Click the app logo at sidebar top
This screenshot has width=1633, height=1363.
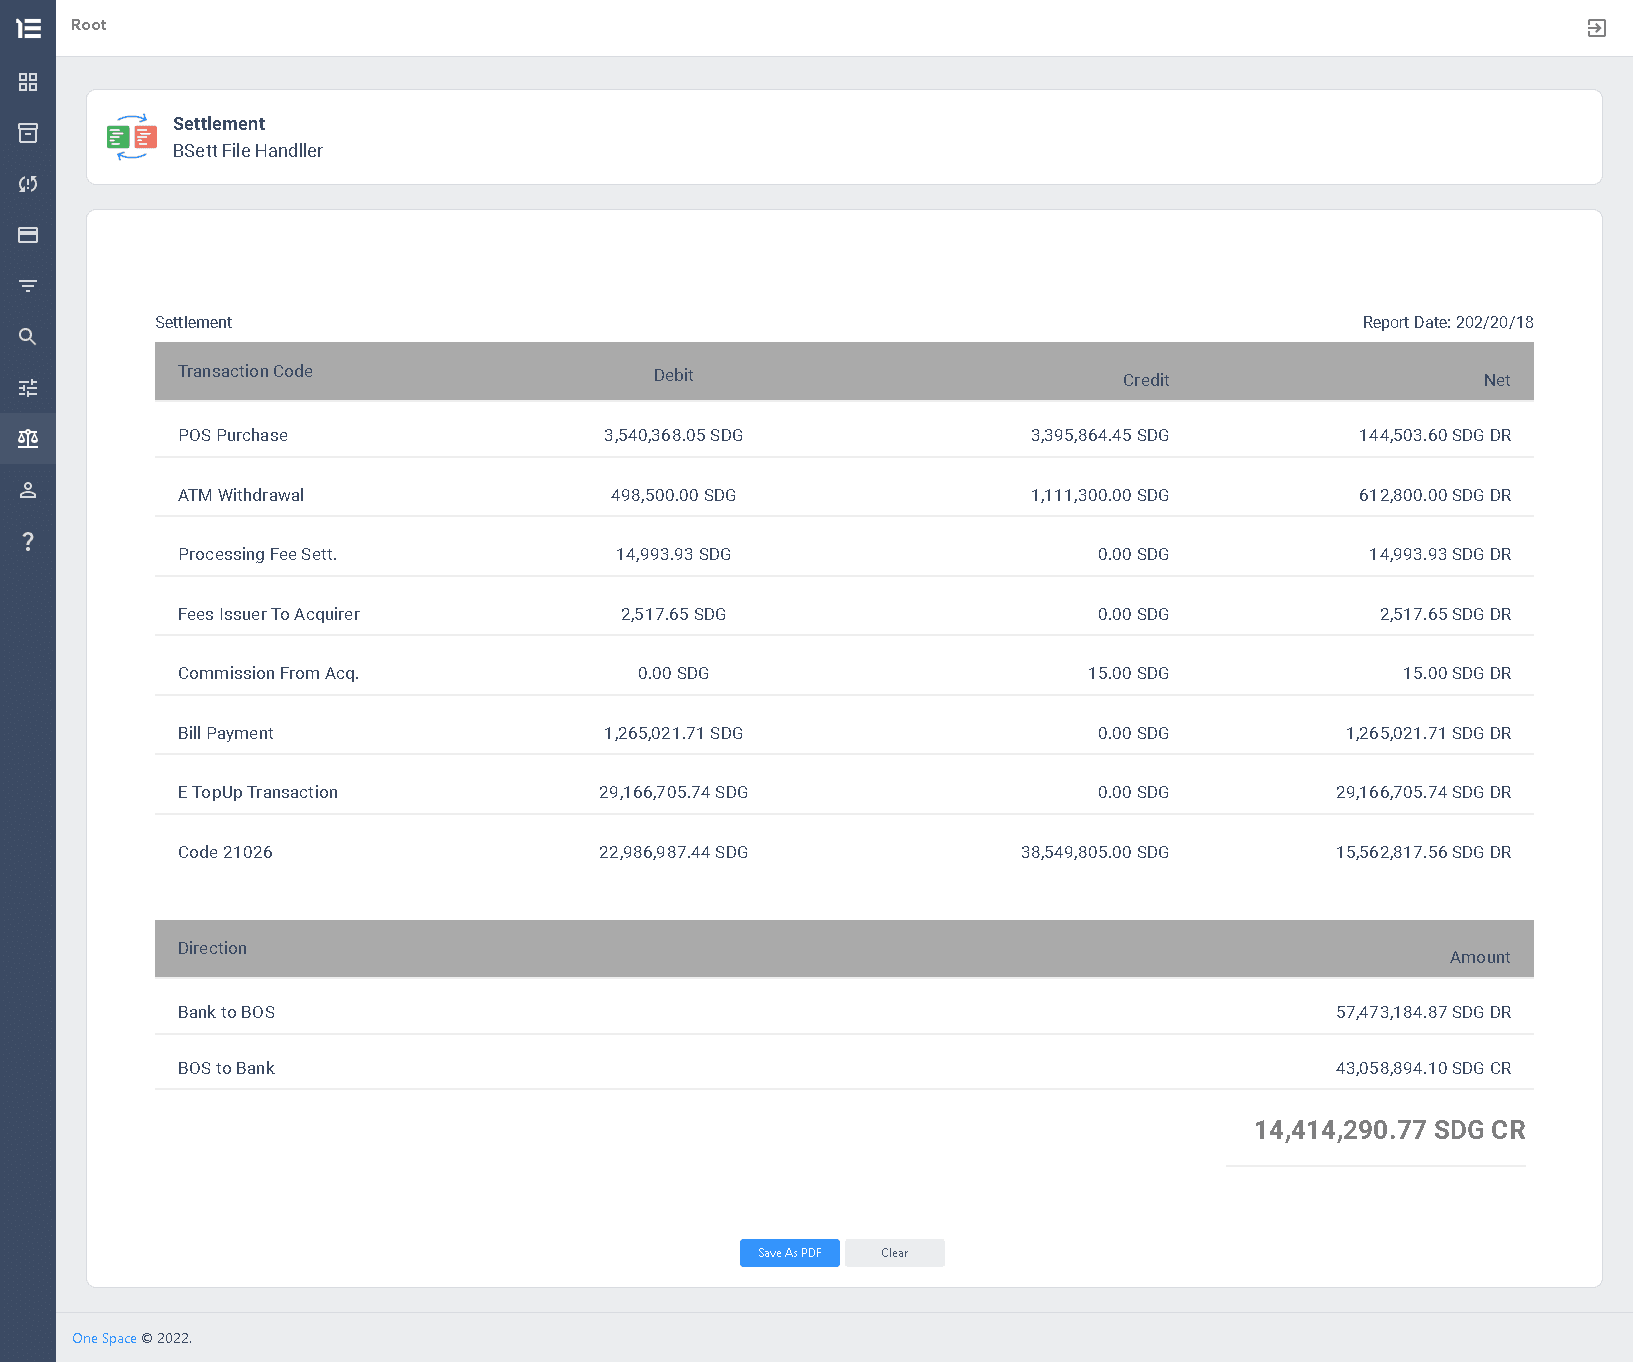(28, 27)
